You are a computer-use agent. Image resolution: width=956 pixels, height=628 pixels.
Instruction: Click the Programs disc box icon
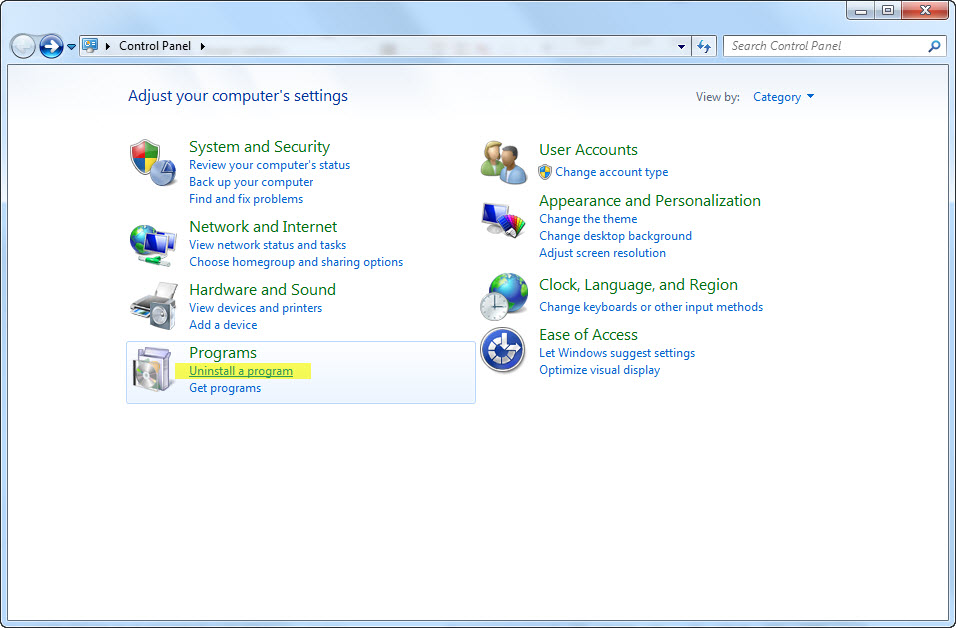153,369
